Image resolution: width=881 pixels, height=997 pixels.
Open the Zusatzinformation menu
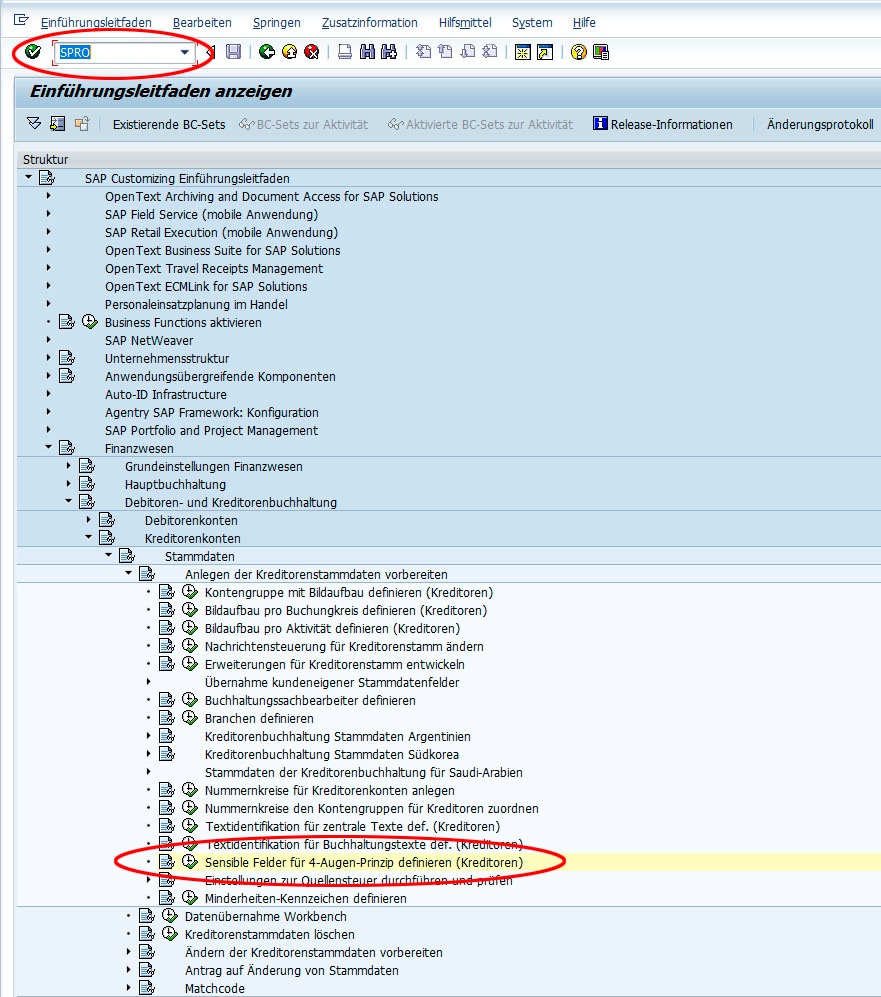(370, 23)
